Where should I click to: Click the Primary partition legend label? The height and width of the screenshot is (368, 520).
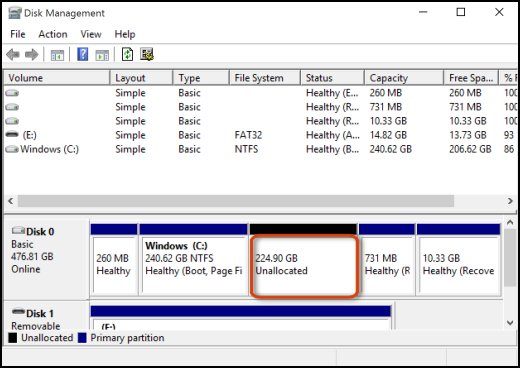click(x=127, y=338)
